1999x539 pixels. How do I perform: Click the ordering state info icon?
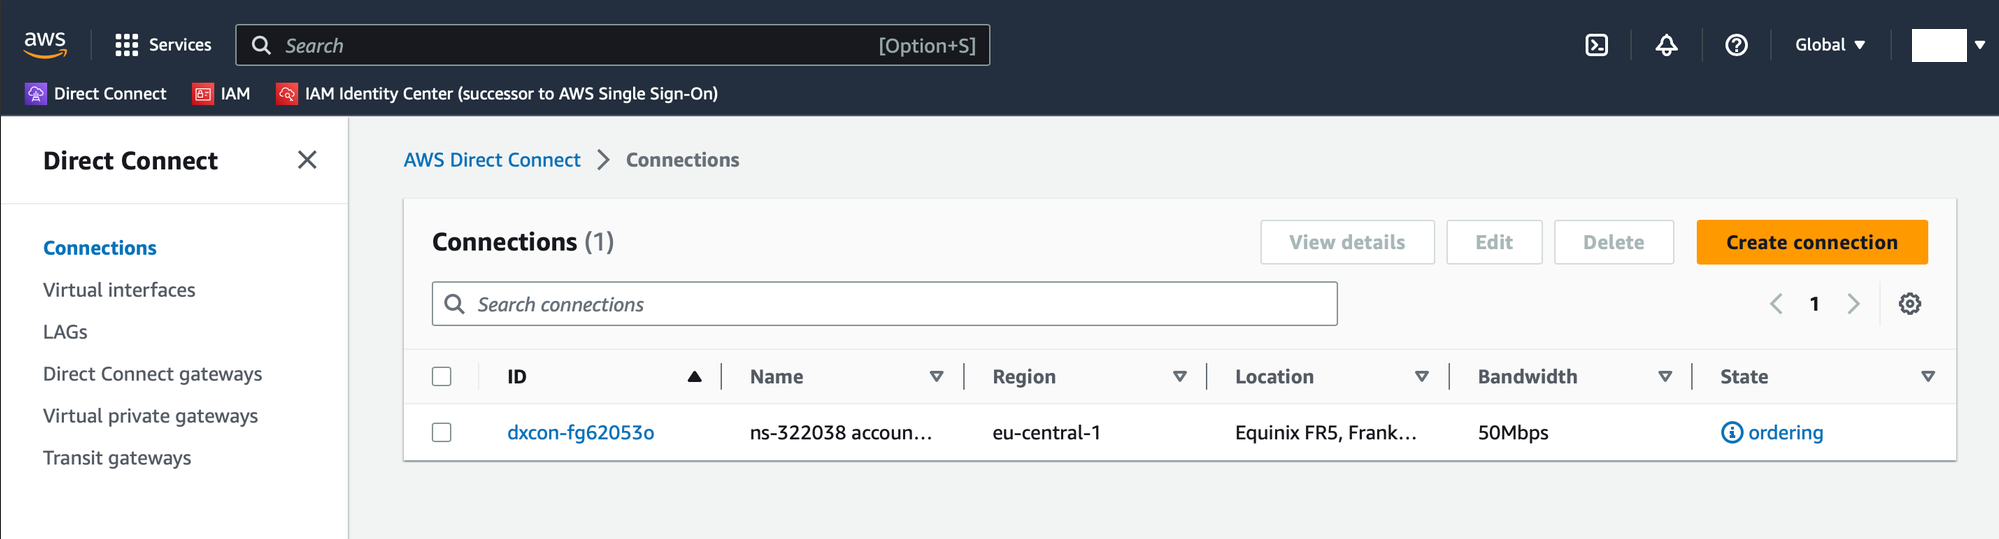[x=1732, y=433]
